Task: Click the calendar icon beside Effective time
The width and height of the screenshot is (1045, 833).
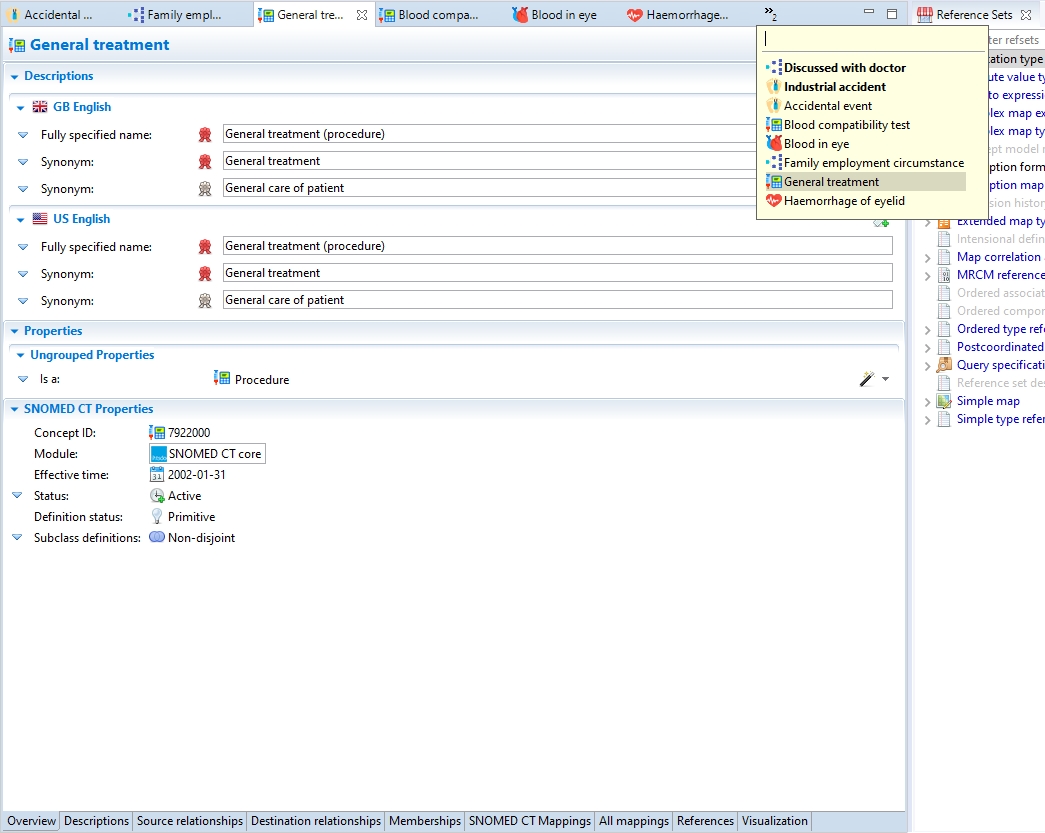Action: pos(157,475)
